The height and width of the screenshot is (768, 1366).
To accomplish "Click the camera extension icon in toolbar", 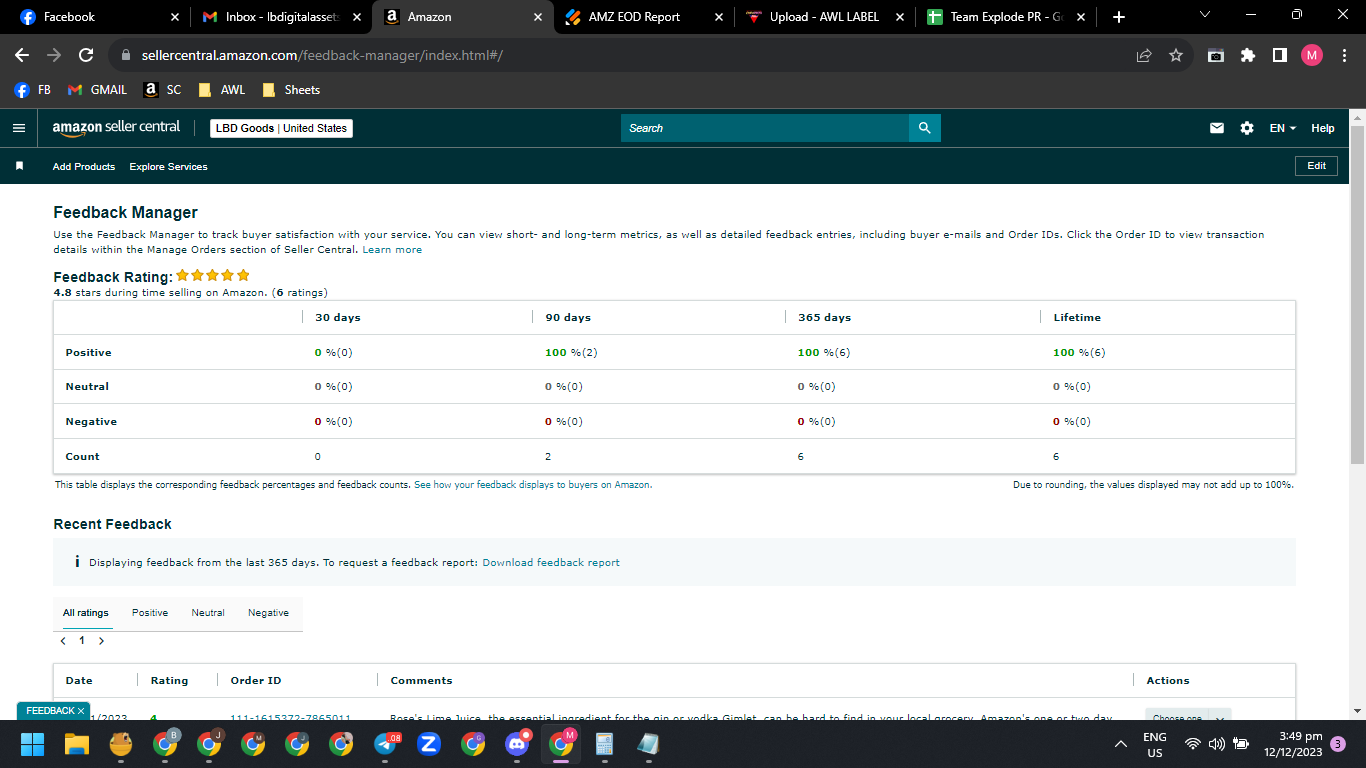I will point(1216,56).
